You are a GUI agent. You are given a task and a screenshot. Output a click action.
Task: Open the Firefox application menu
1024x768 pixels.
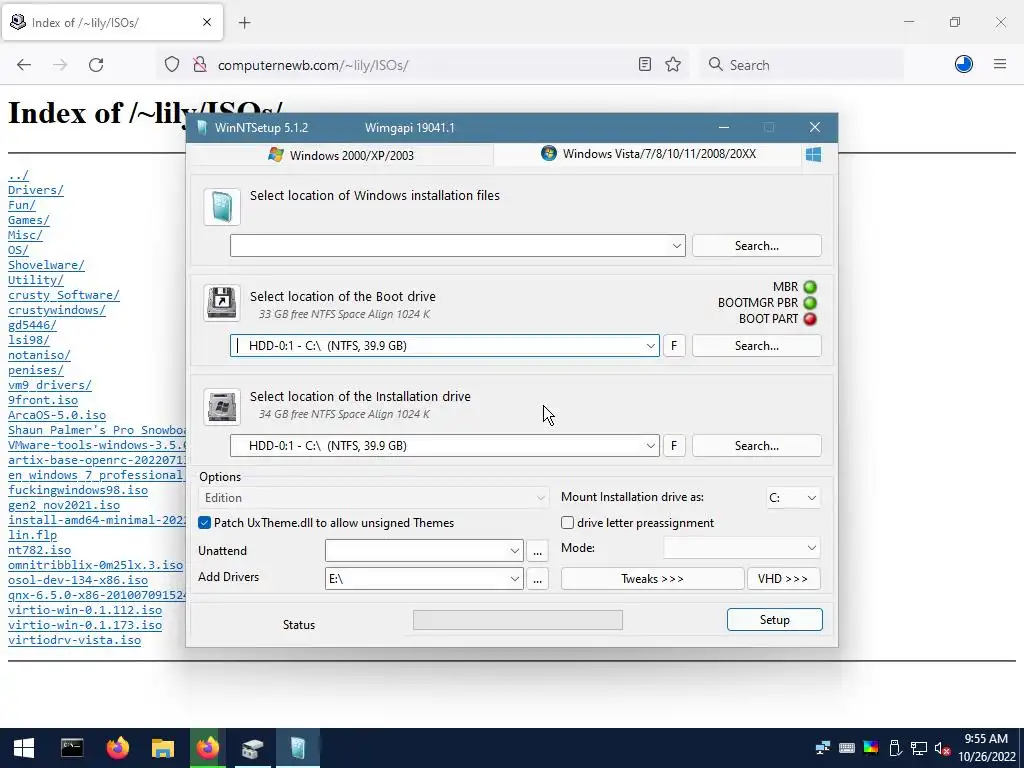pyautogui.click(x=1000, y=64)
